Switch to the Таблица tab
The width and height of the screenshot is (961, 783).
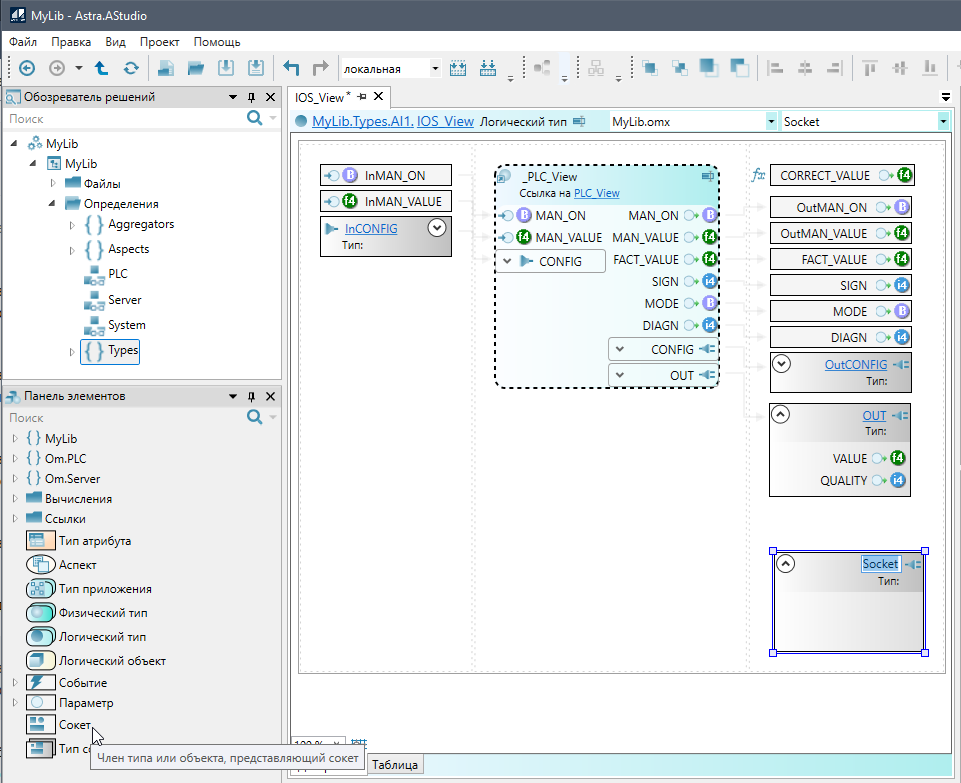coord(396,765)
